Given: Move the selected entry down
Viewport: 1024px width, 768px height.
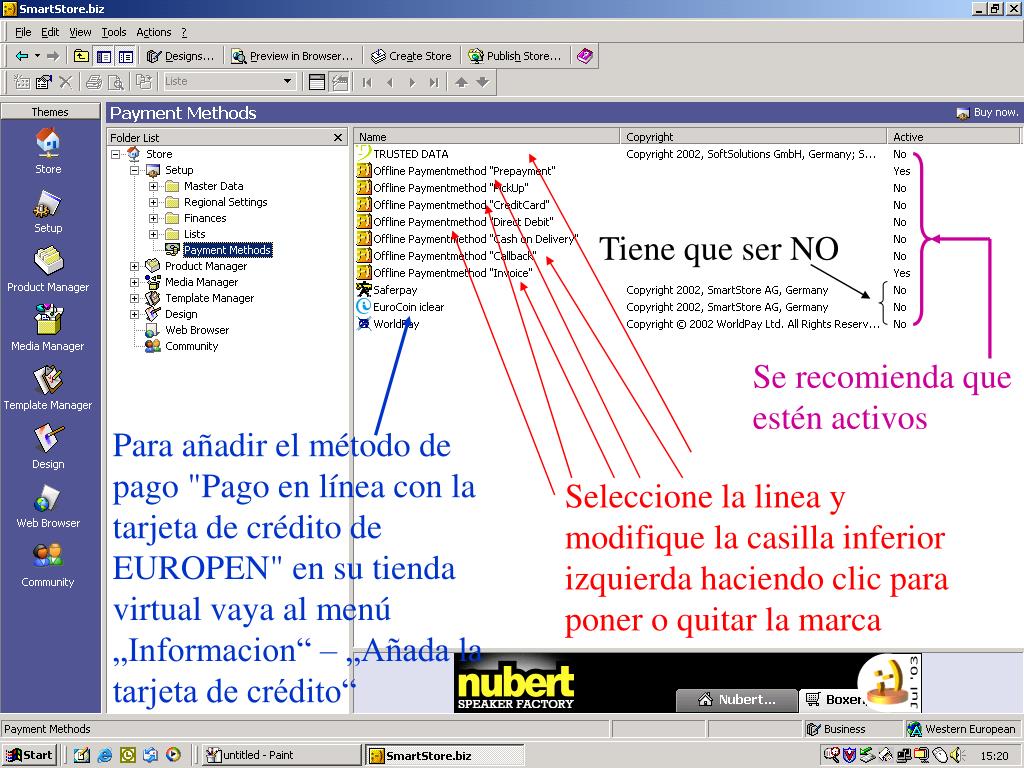Looking at the screenshot, I should 483,82.
